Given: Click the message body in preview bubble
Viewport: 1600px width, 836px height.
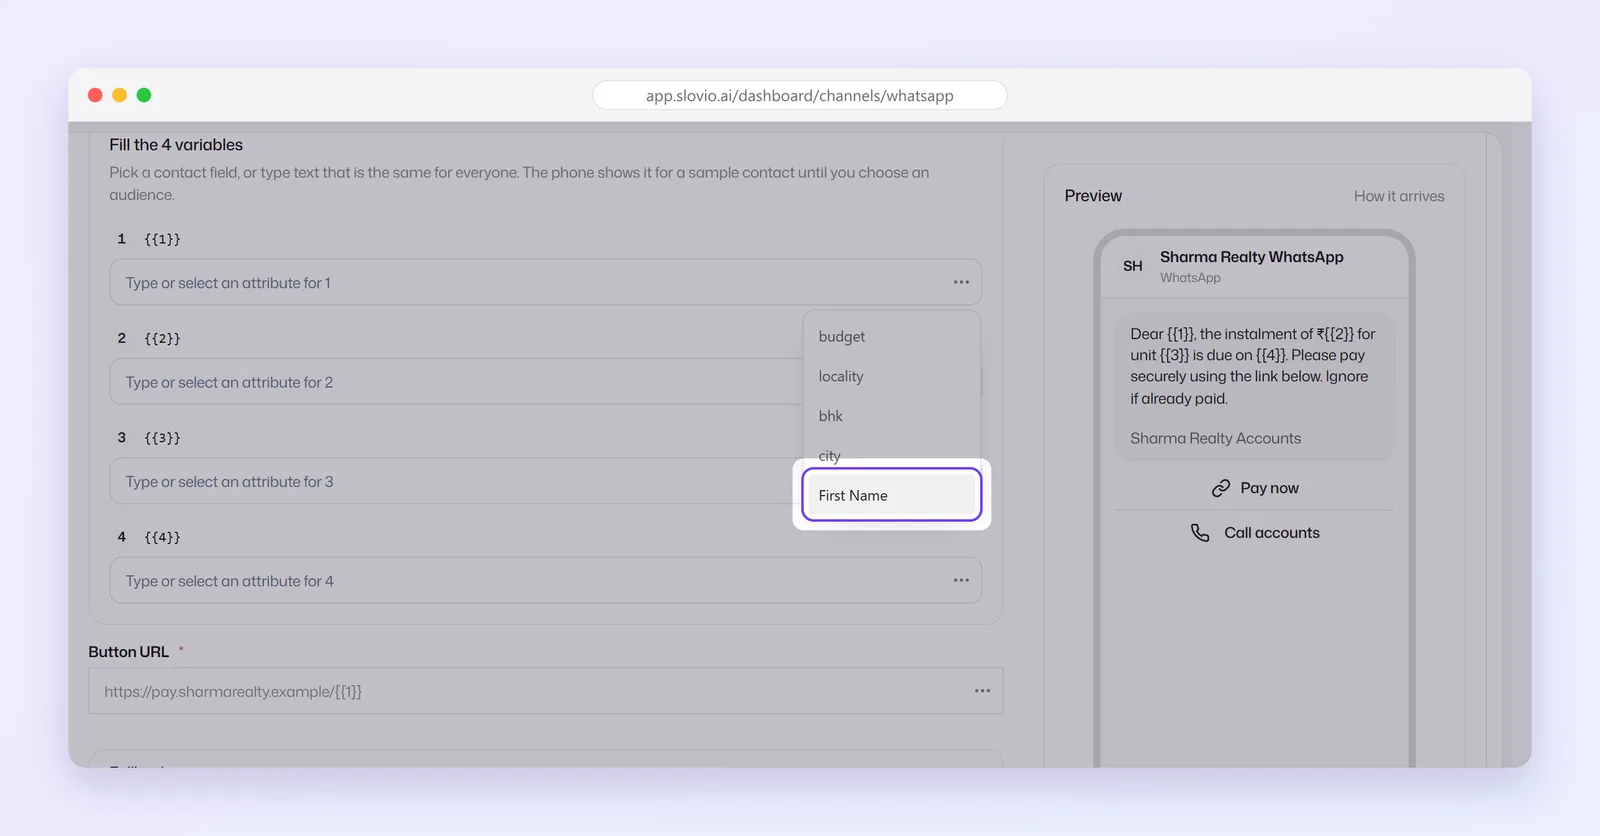Looking at the screenshot, I should tap(1253, 366).
